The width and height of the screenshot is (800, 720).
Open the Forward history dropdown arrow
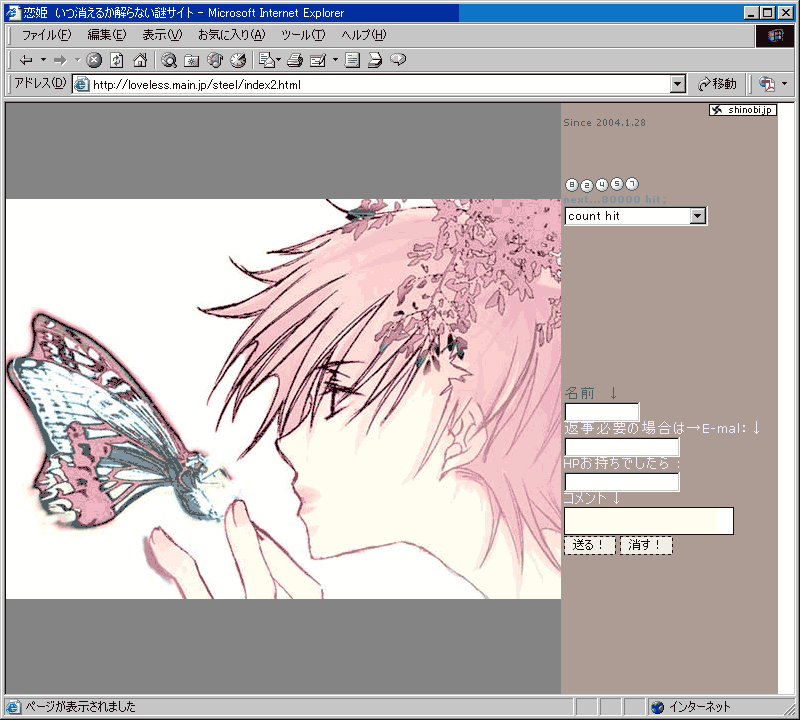[x=78, y=60]
